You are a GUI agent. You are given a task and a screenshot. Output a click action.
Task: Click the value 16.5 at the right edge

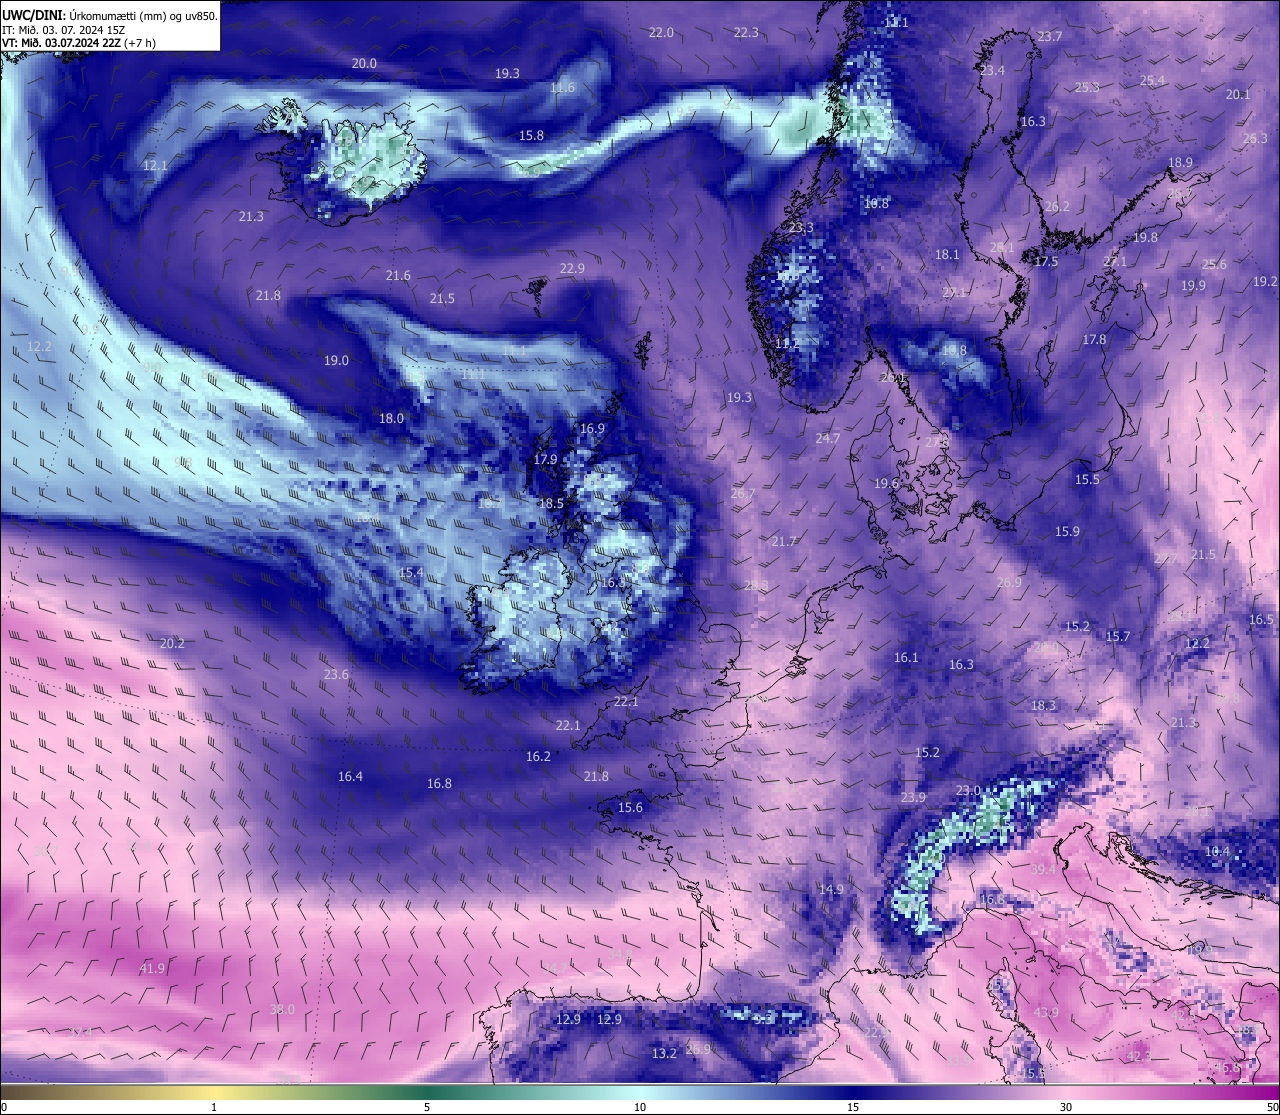click(x=1261, y=619)
